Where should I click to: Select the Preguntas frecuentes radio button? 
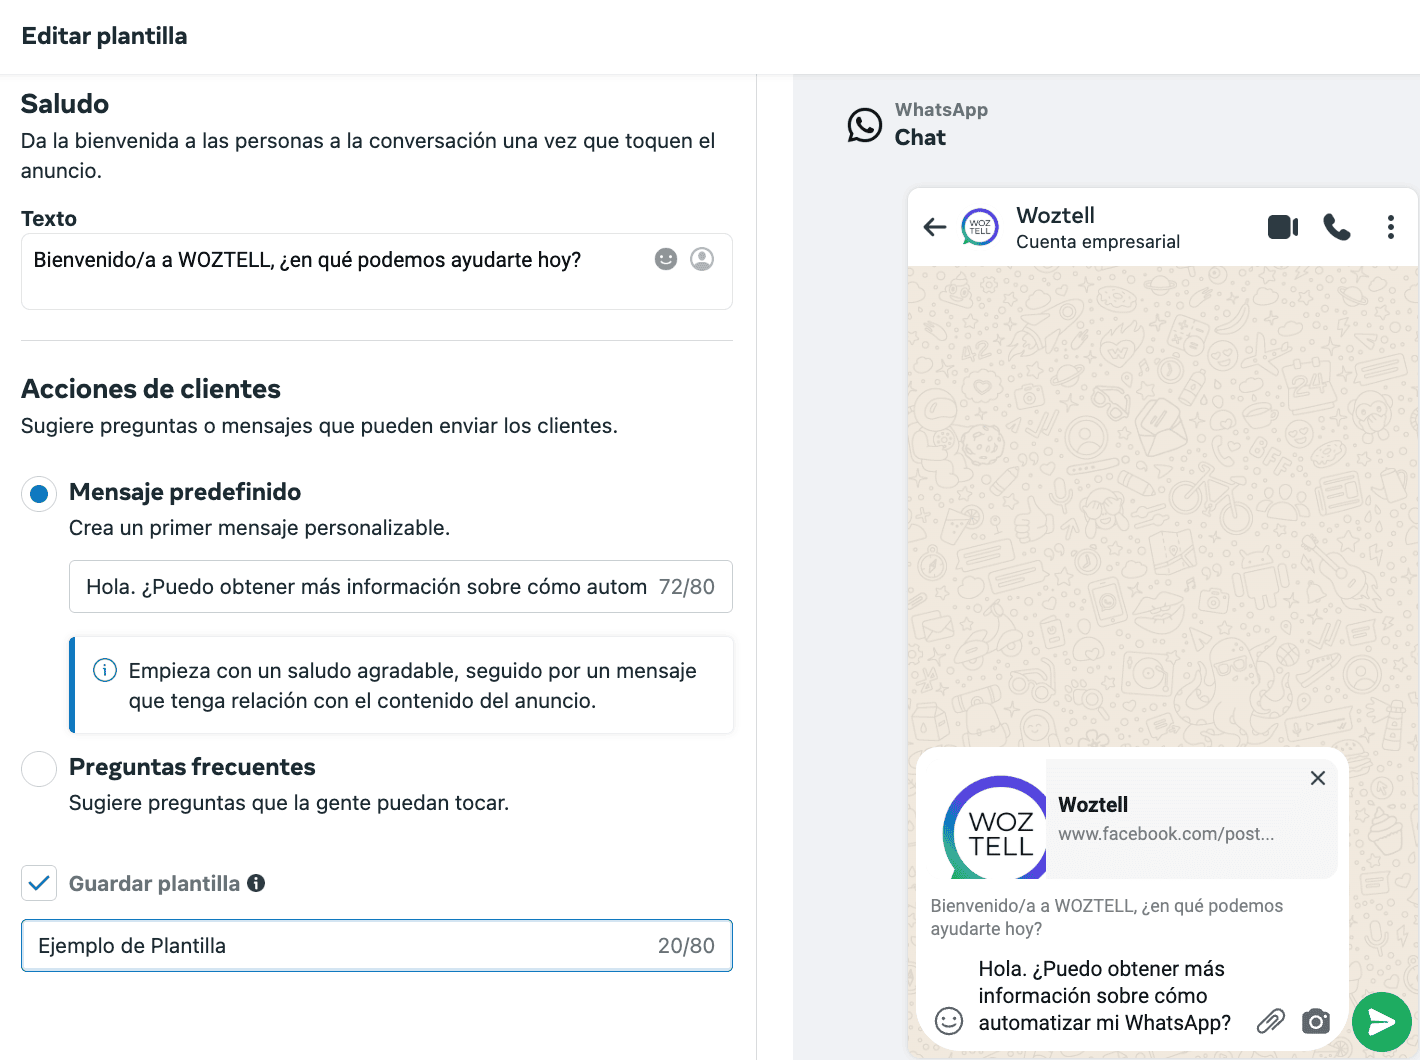pos(39,769)
